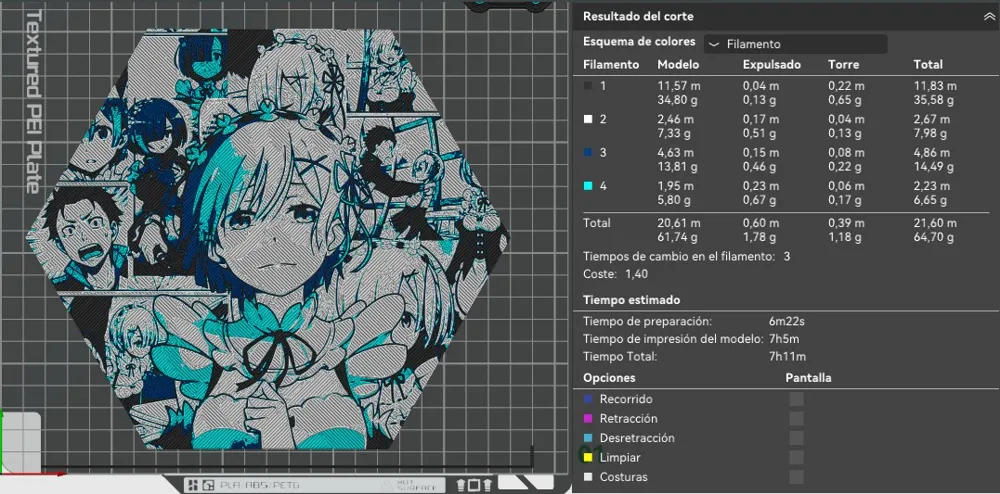Click the 1,18 g total tower value
The image size is (1000, 494).
(x=844, y=238)
